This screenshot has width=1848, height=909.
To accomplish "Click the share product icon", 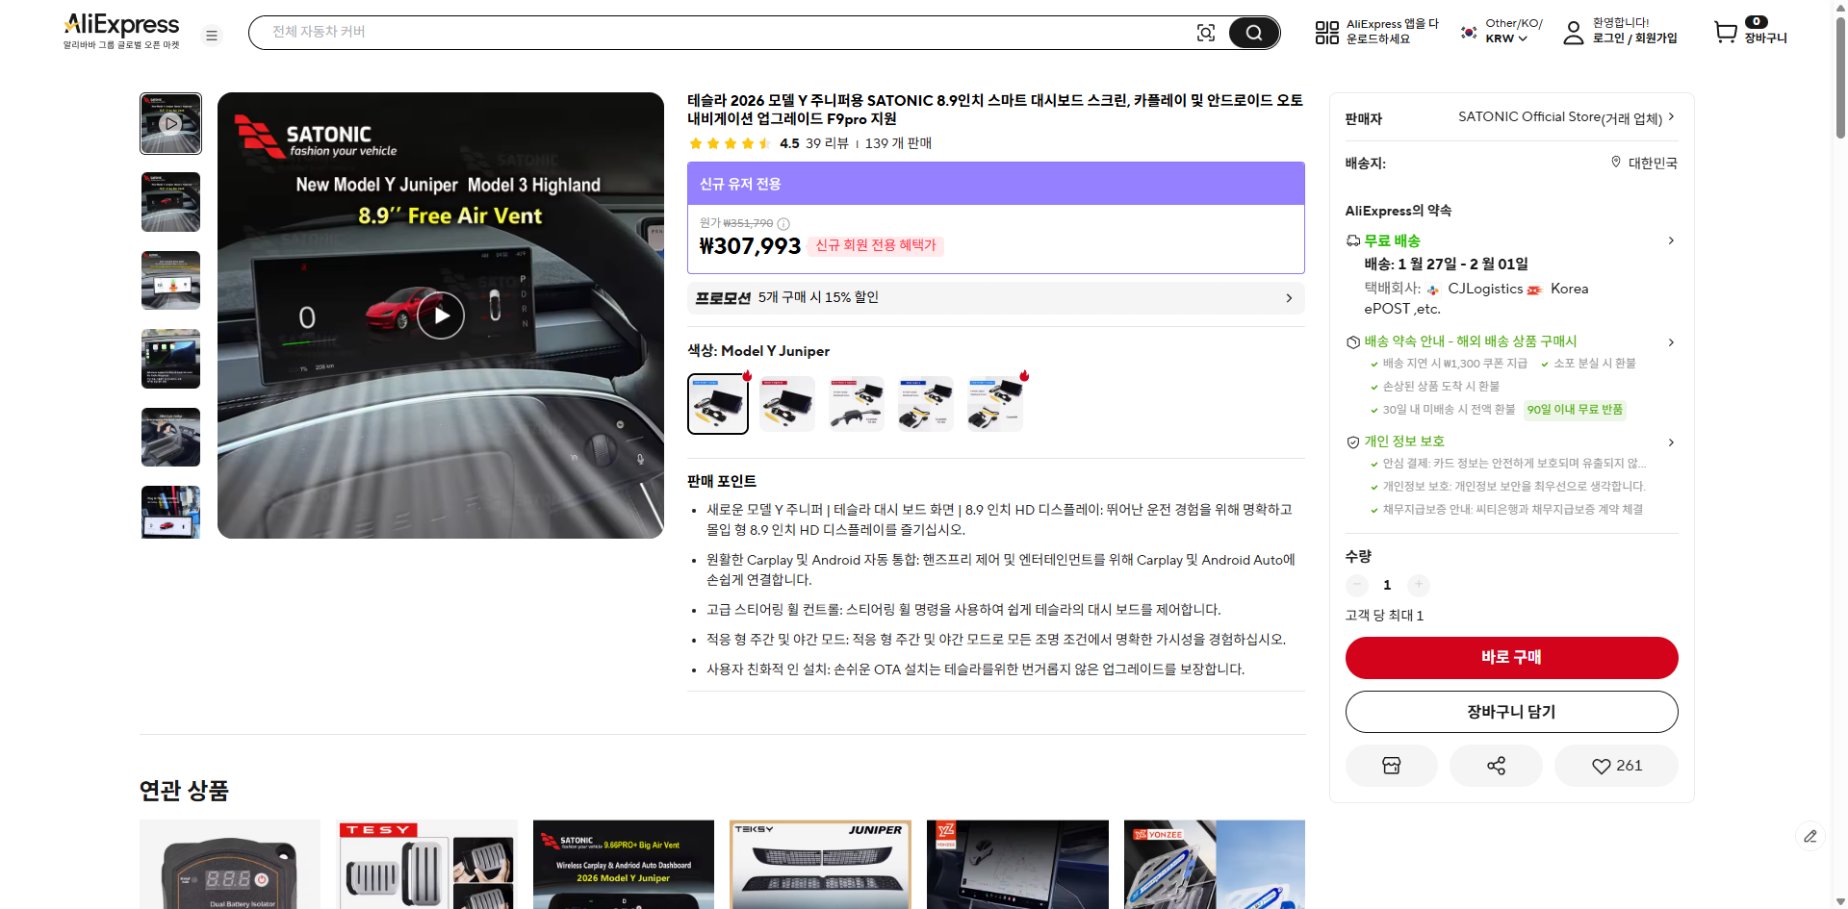I will pyautogui.click(x=1496, y=765).
